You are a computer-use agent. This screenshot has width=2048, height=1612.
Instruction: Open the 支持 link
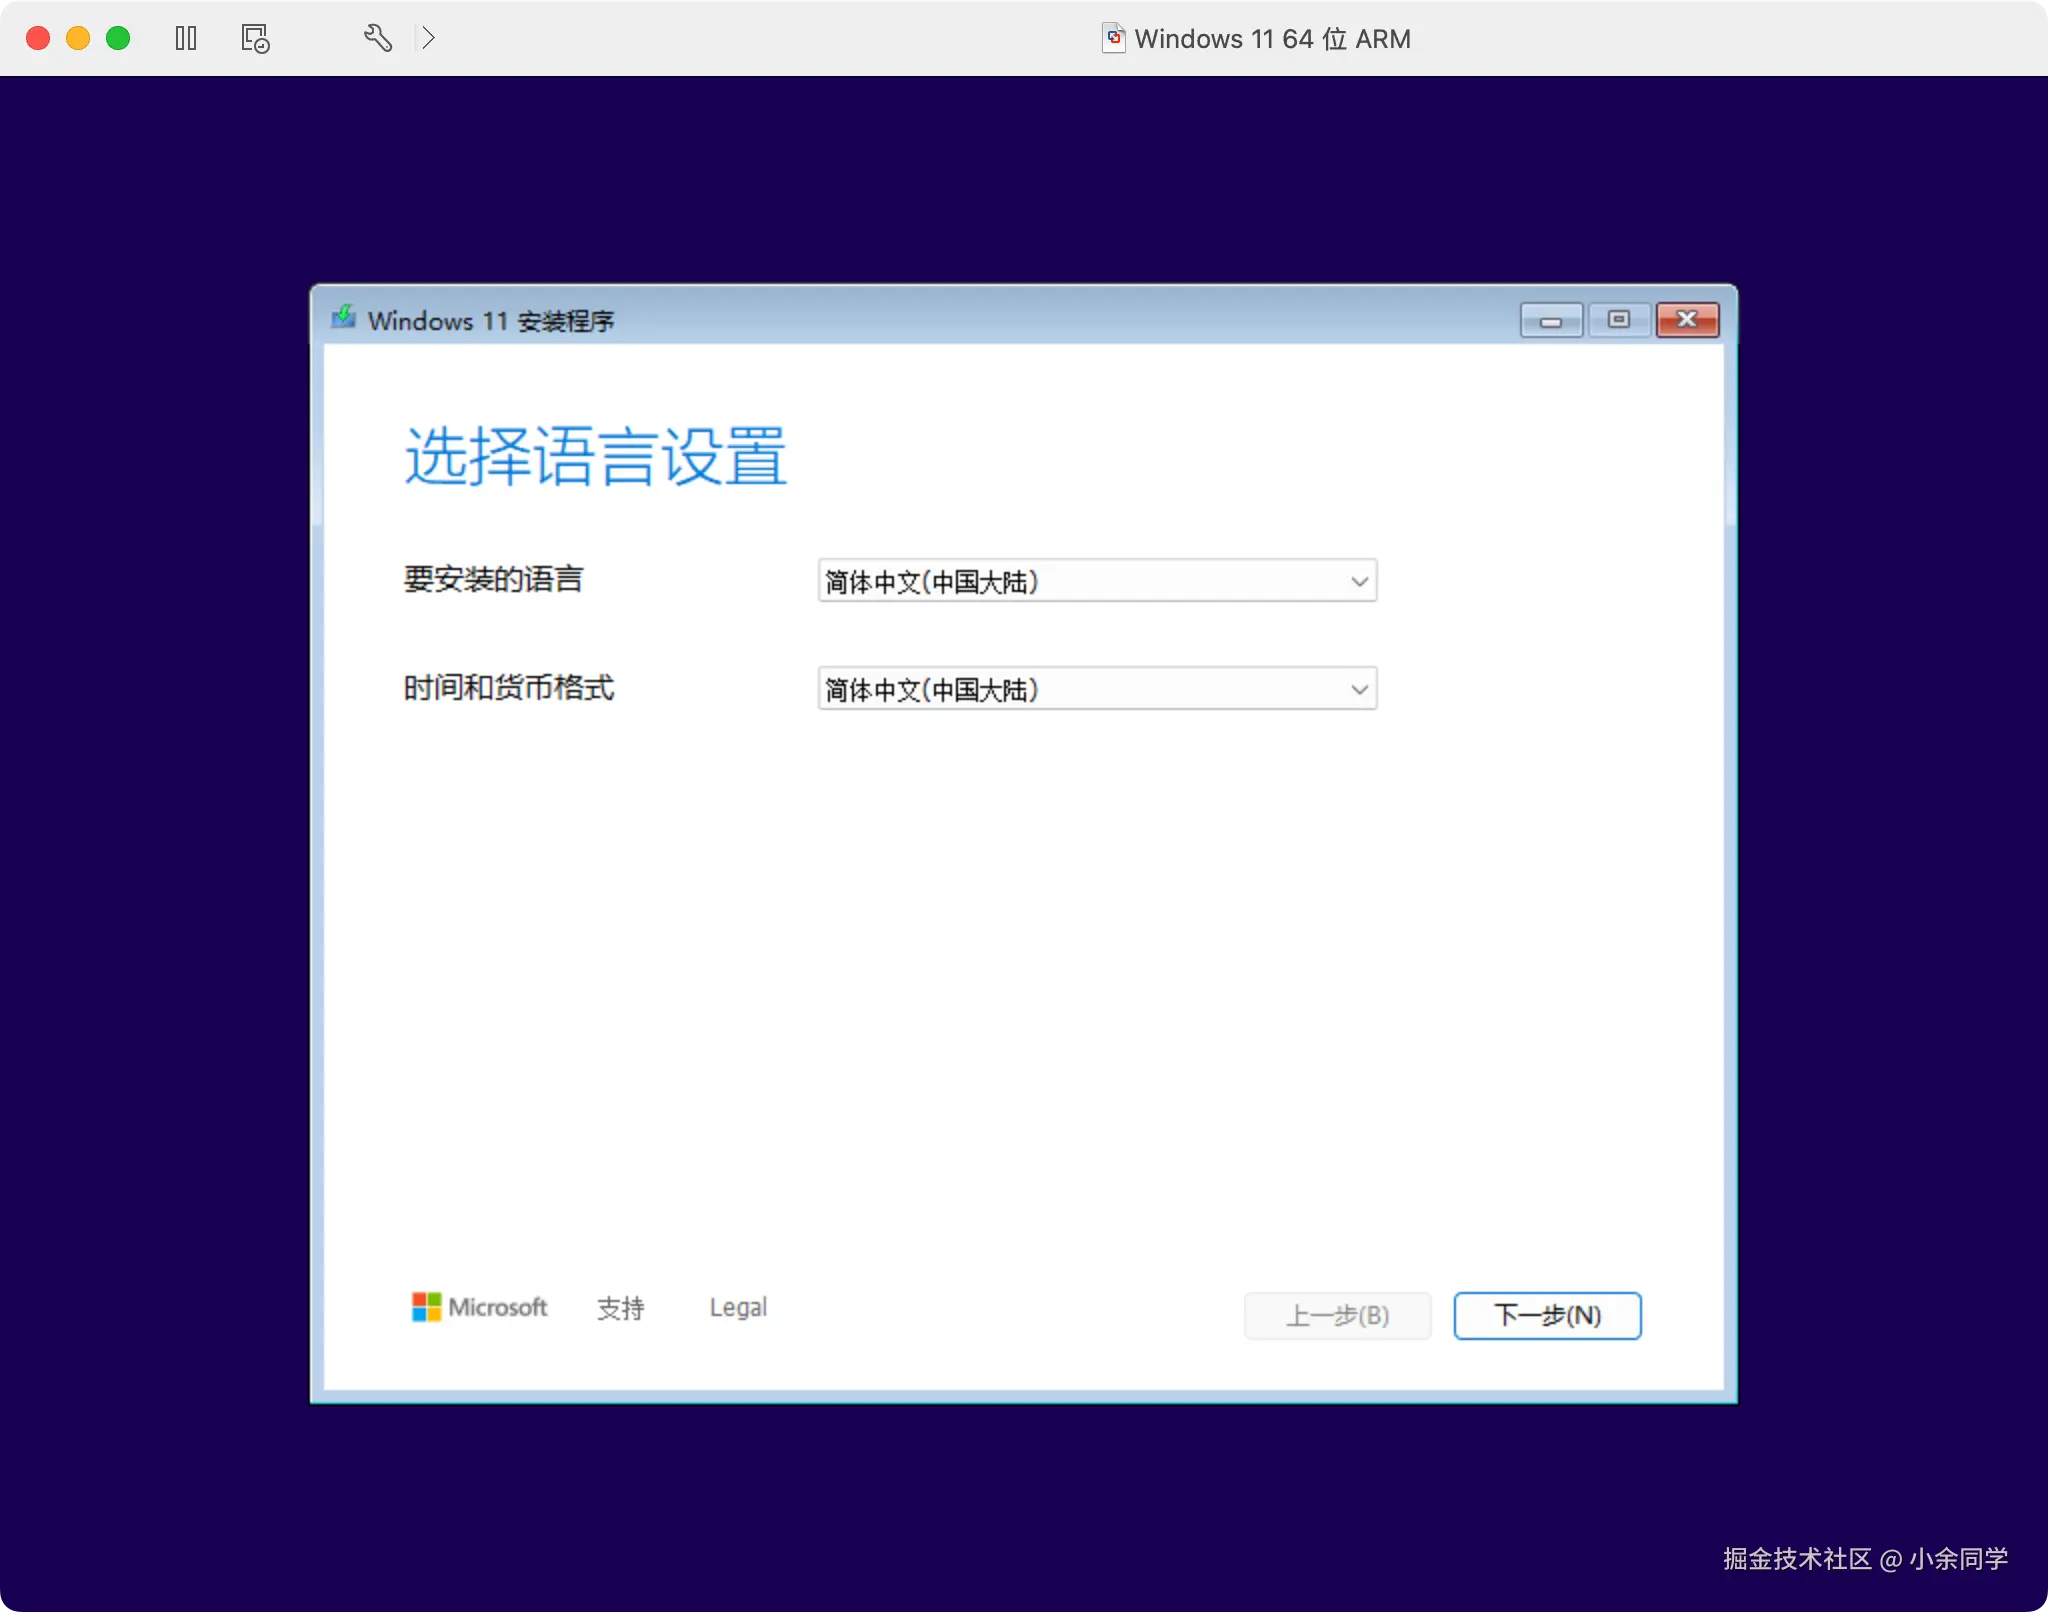pyautogui.click(x=620, y=1308)
